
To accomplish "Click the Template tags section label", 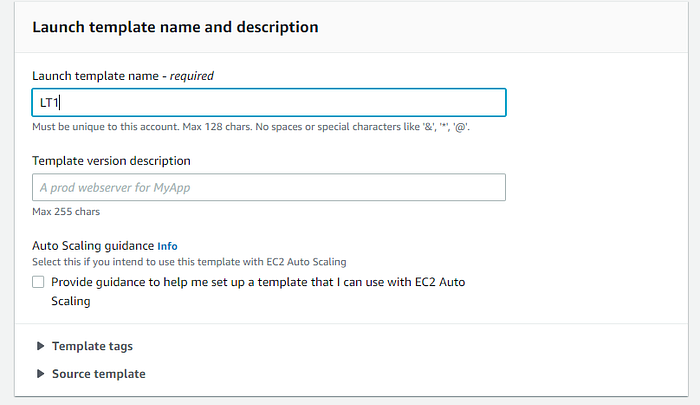I will 92,346.
